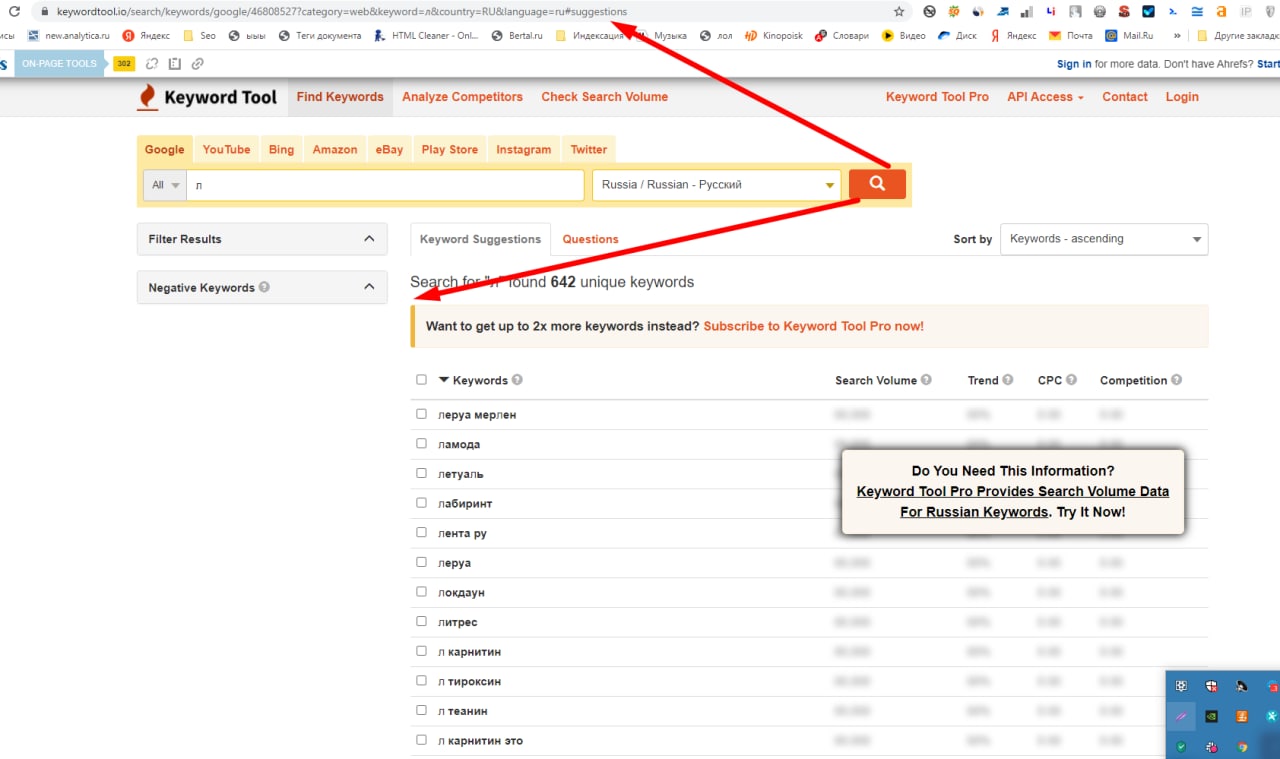Screen dimensions: 1280x759
Task: Click the keyword 'леруа' row text
Action: (x=454, y=563)
